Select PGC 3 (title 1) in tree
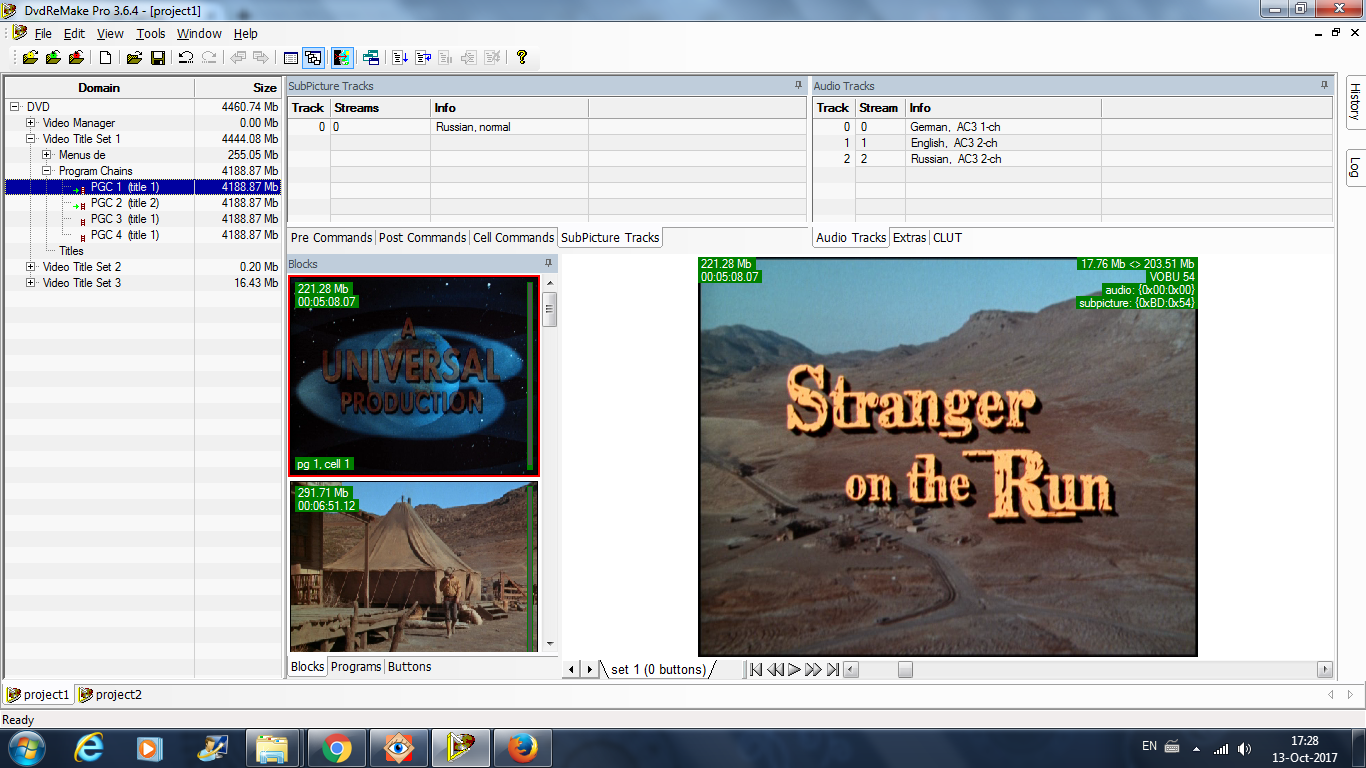This screenshot has width=1366, height=768. coord(124,219)
